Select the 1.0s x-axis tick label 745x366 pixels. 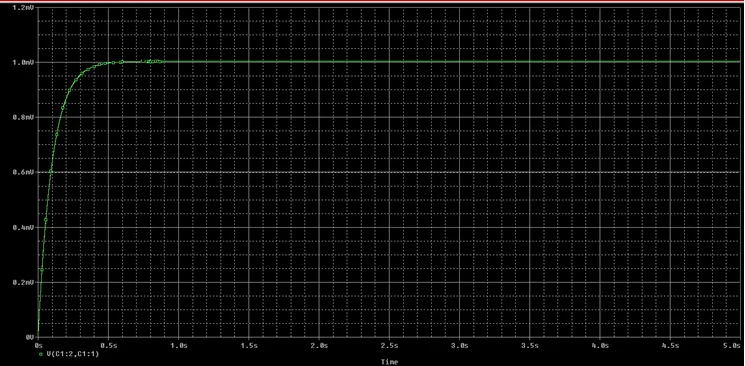[x=180, y=346]
